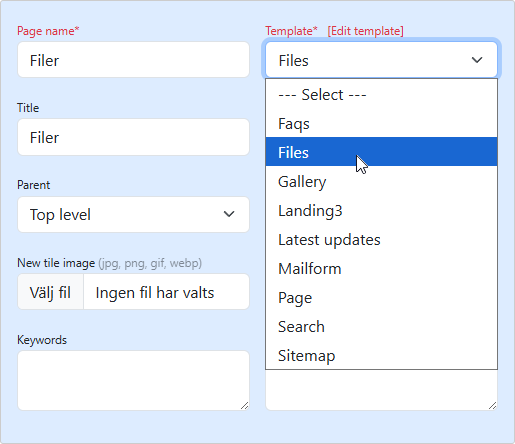Open the Parent dropdown

pyautogui.click(x=133, y=214)
